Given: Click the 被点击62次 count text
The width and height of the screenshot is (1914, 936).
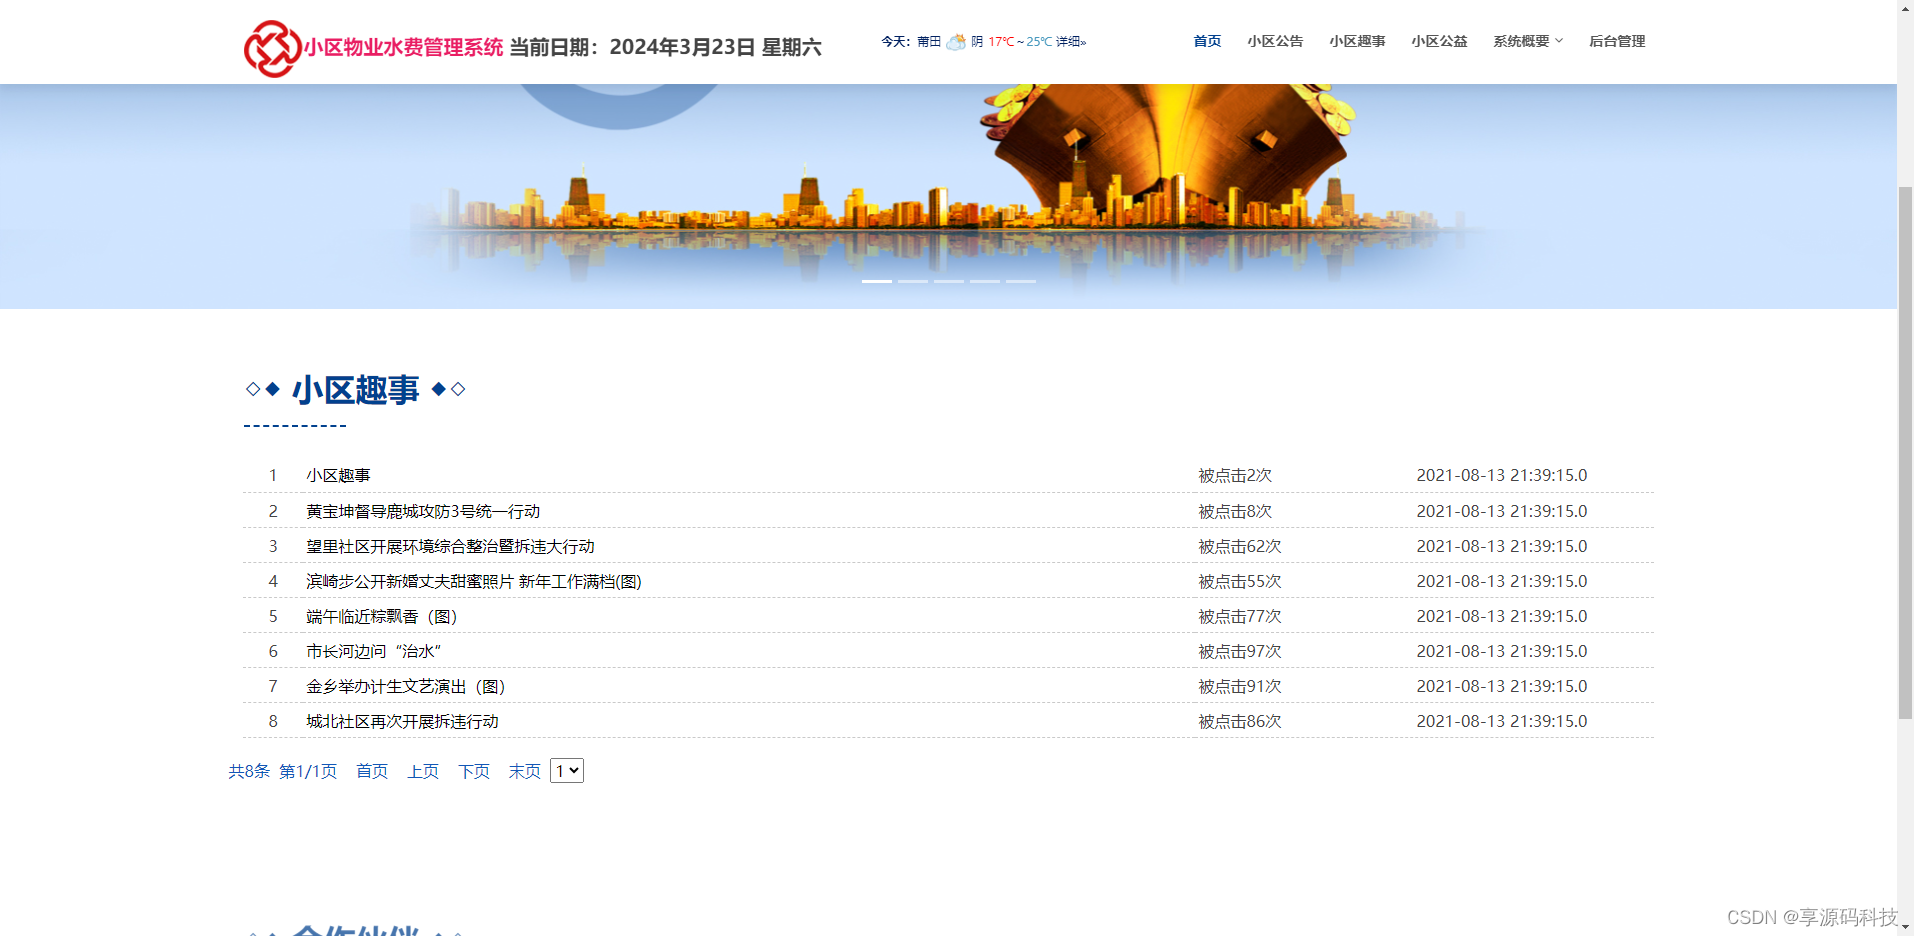Looking at the screenshot, I should [1240, 546].
